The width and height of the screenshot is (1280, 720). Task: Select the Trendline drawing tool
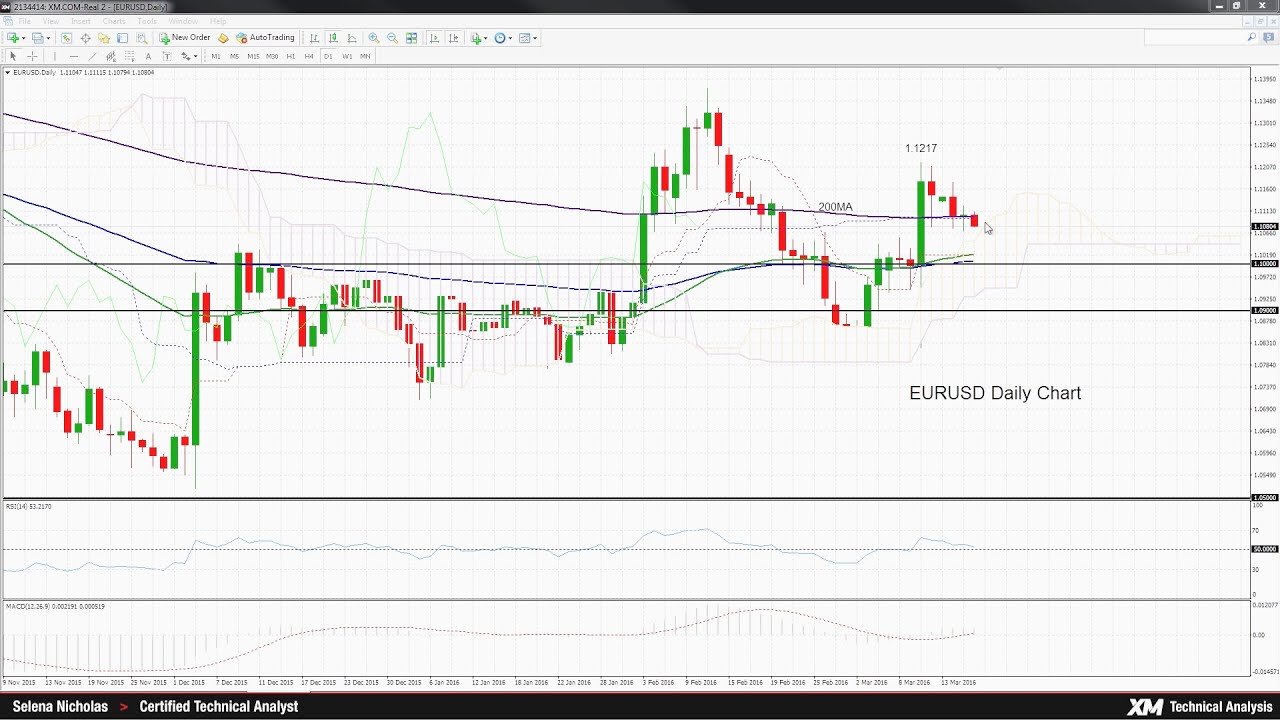92,56
